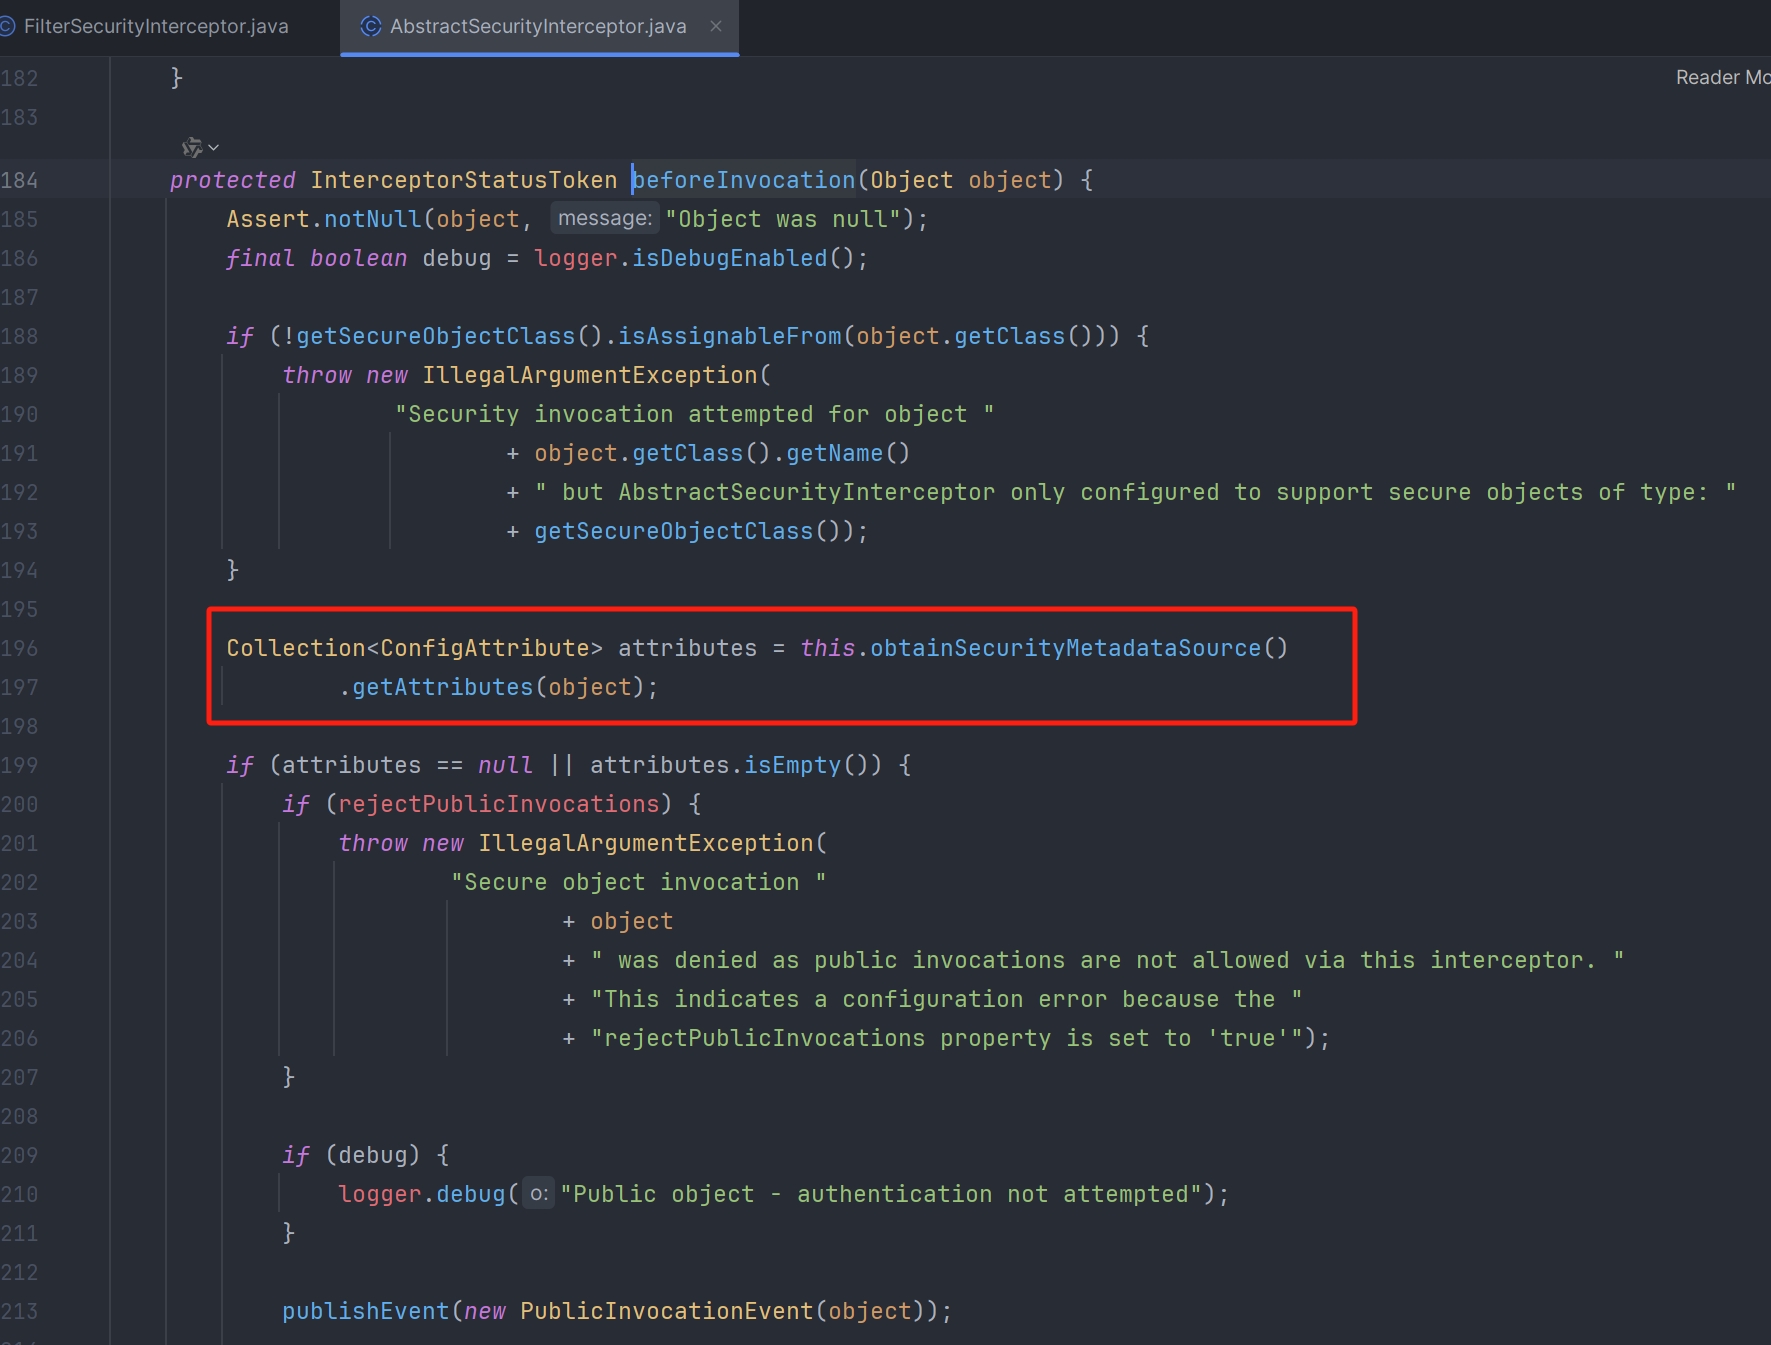Click the obtainSecurityMetadataSource method call
Viewport: 1771px width, 1345px height.
click(x=1064, y=649)
